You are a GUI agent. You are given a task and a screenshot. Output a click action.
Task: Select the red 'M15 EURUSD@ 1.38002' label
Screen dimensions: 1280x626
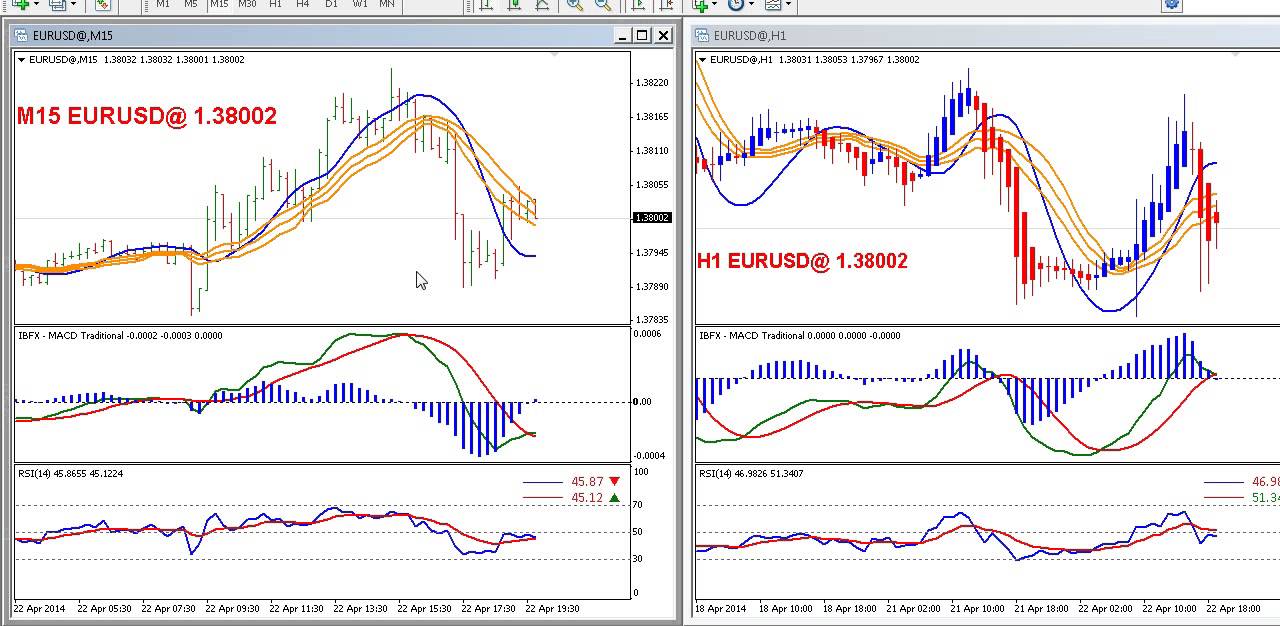(147, 116)
